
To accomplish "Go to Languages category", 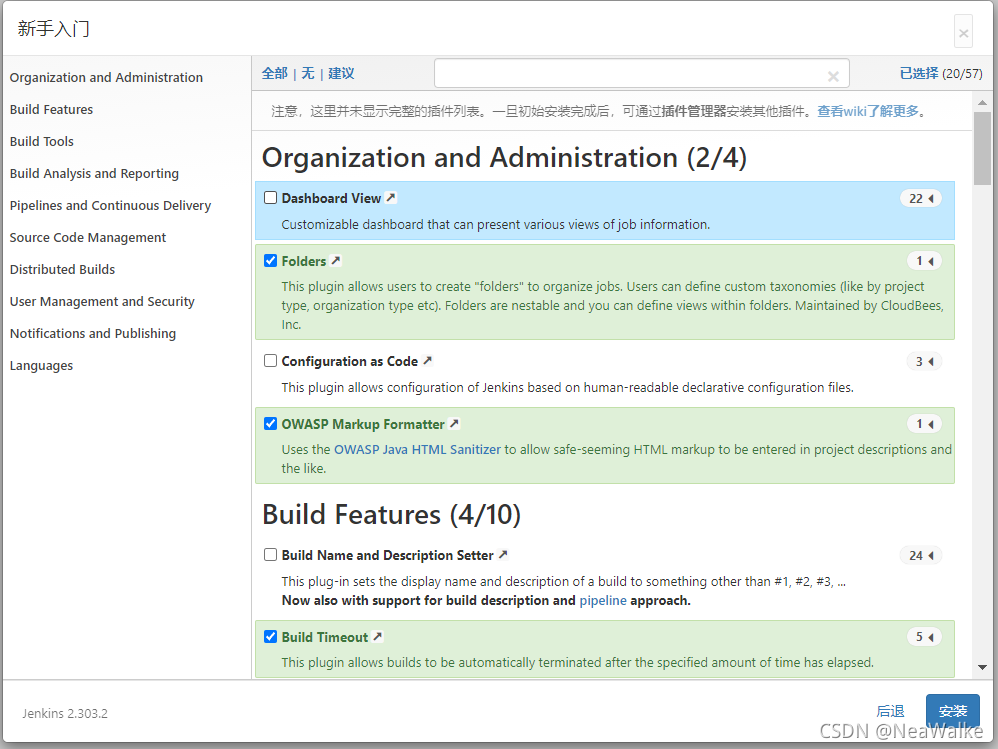I will 41,366.
